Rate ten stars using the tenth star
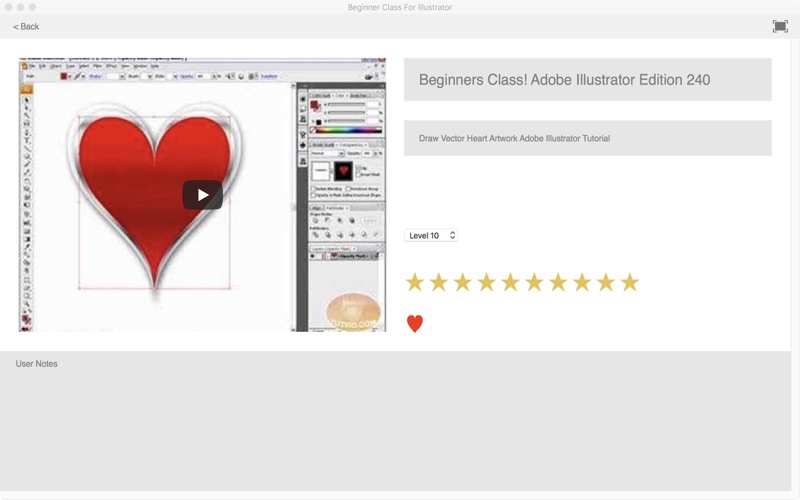The height and width of the screenshot is (500, 800). (x=630, y=282)
